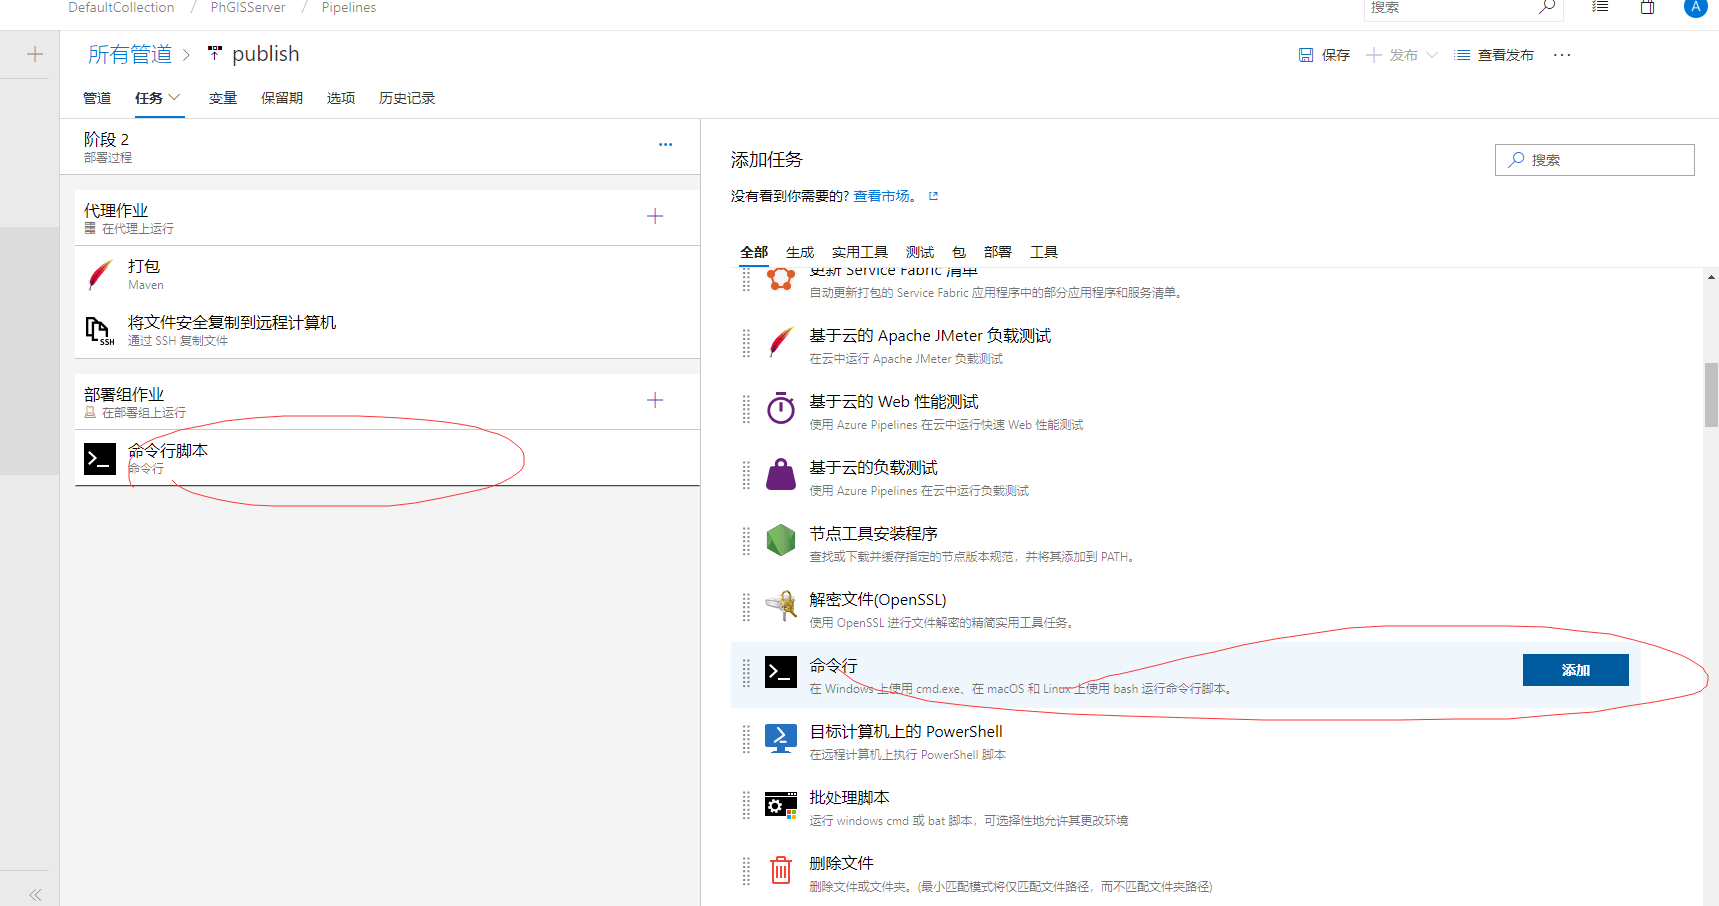This screenshot has height=906, width=1719.
Task: Click the plus icon beside 代理作业
Action: pos(655,216)
